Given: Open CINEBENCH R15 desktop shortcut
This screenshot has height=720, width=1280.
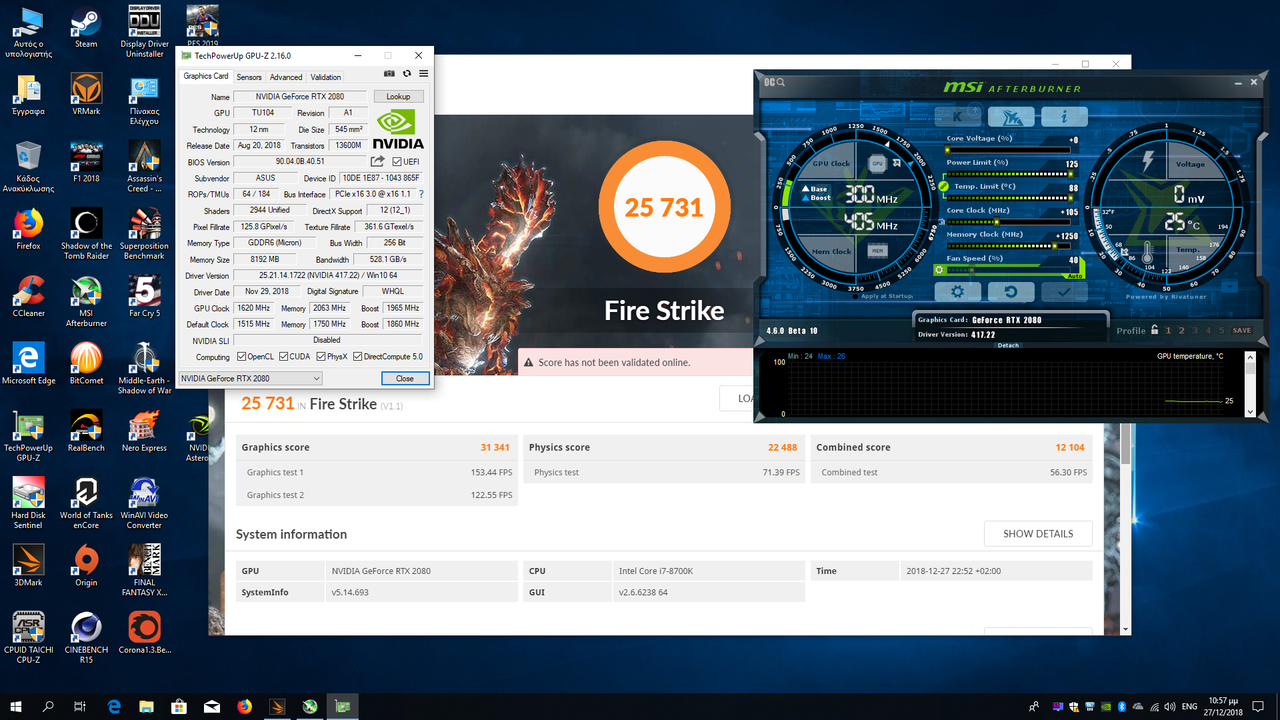Looking at the screenshot, I should click(86, 638).
